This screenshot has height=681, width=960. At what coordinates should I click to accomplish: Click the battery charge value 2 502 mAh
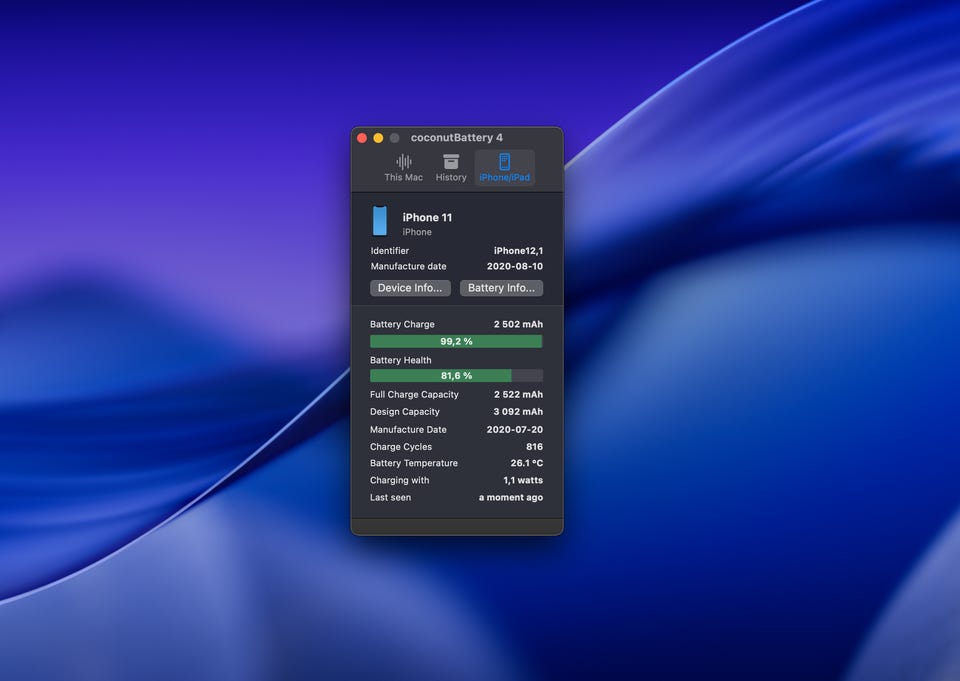(x=519, y=324)
